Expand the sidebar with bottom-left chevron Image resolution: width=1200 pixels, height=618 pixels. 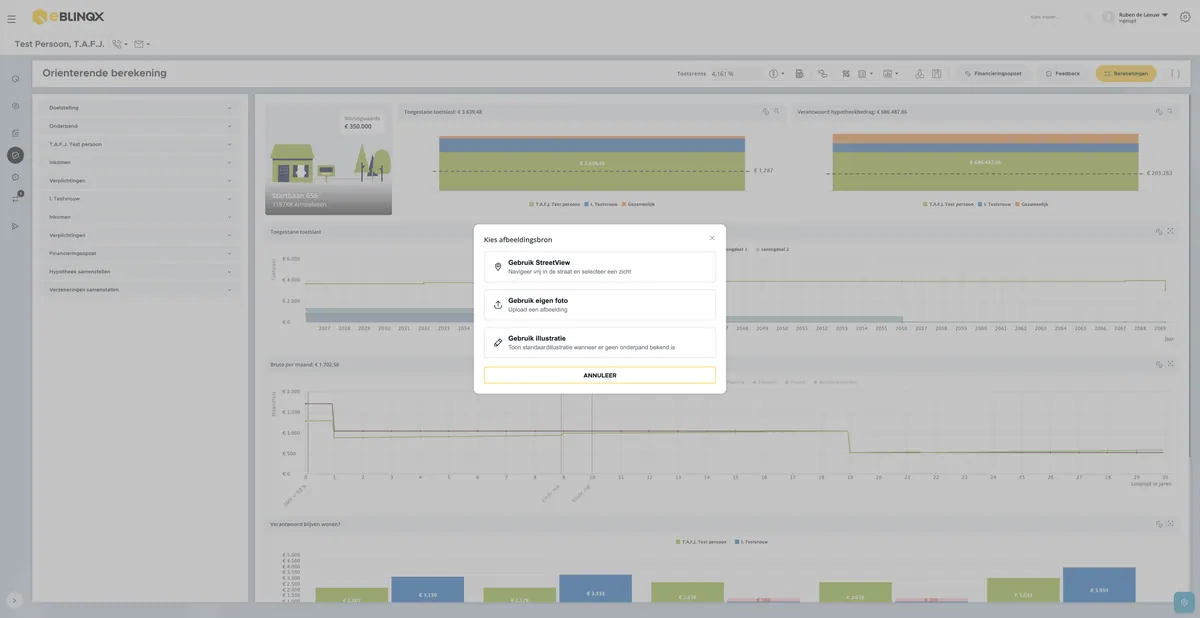tap(14, 600)
